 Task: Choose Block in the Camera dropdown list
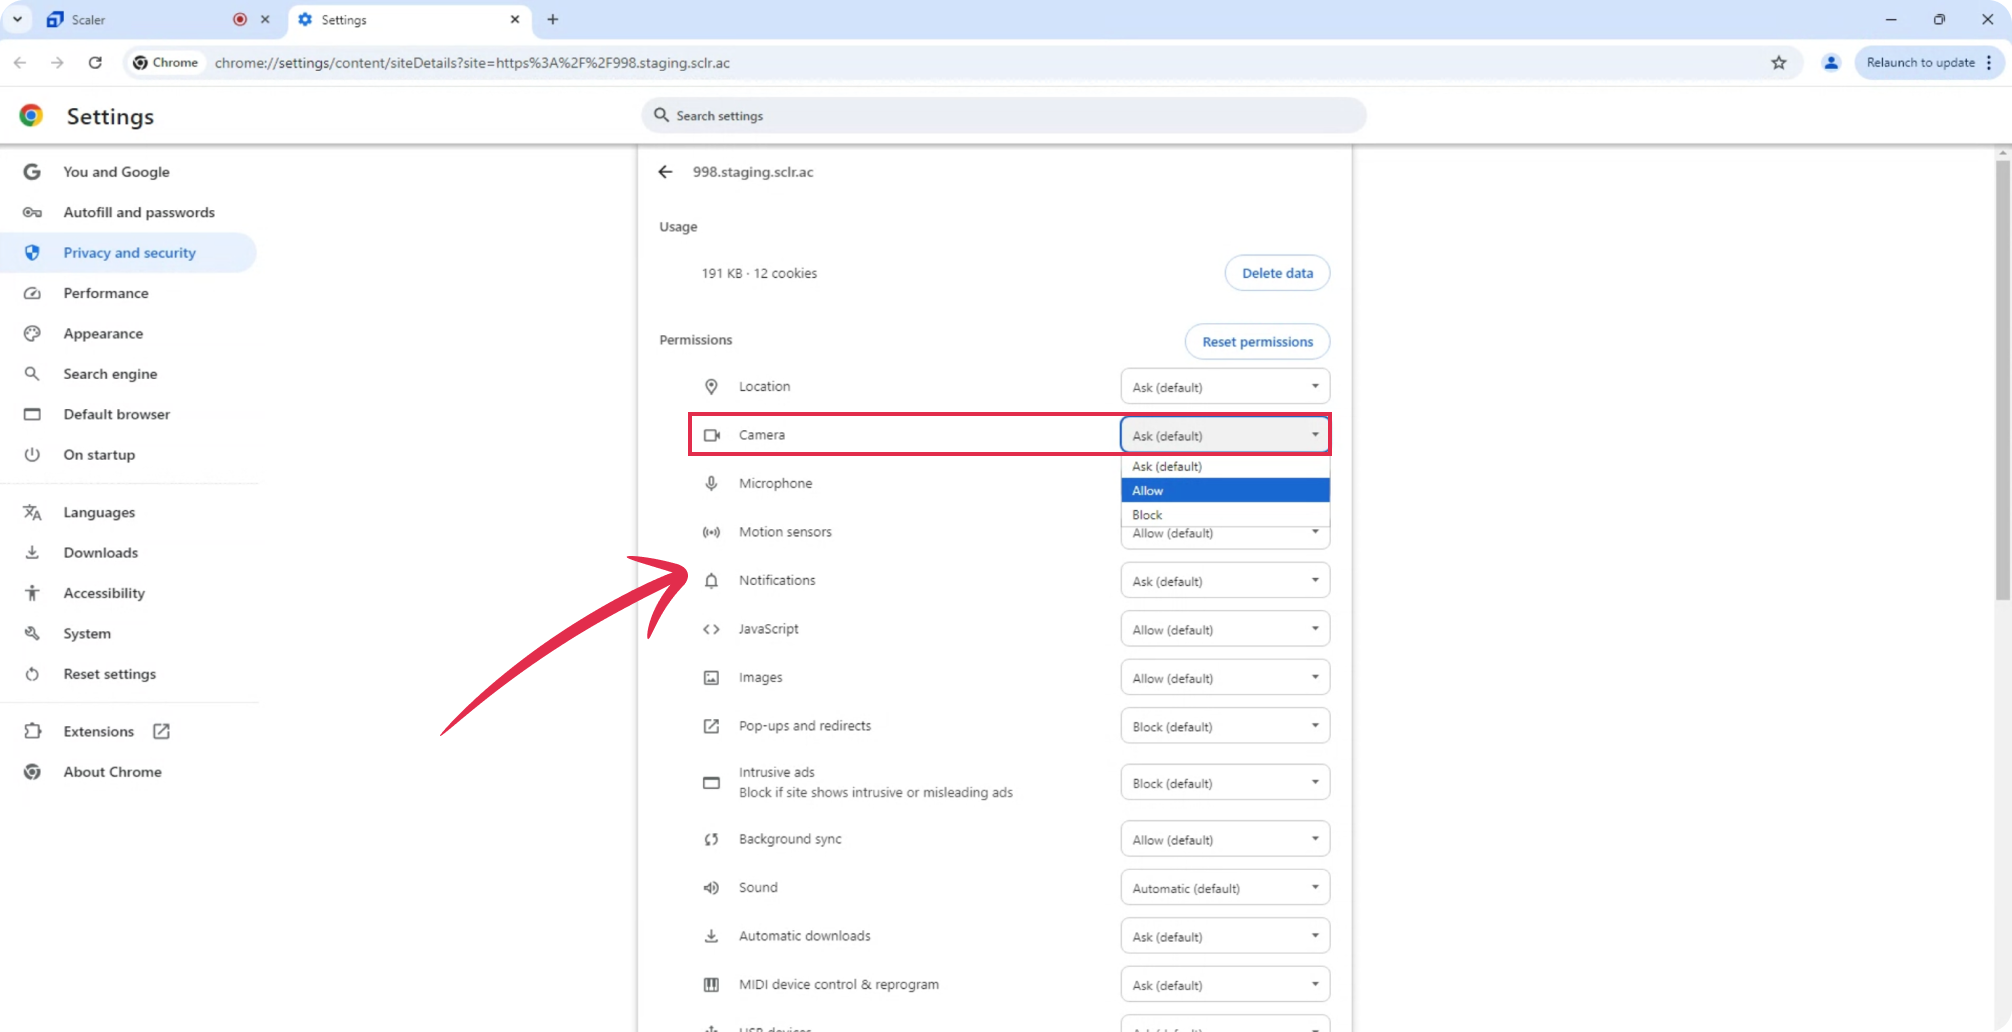[1225, 514]
